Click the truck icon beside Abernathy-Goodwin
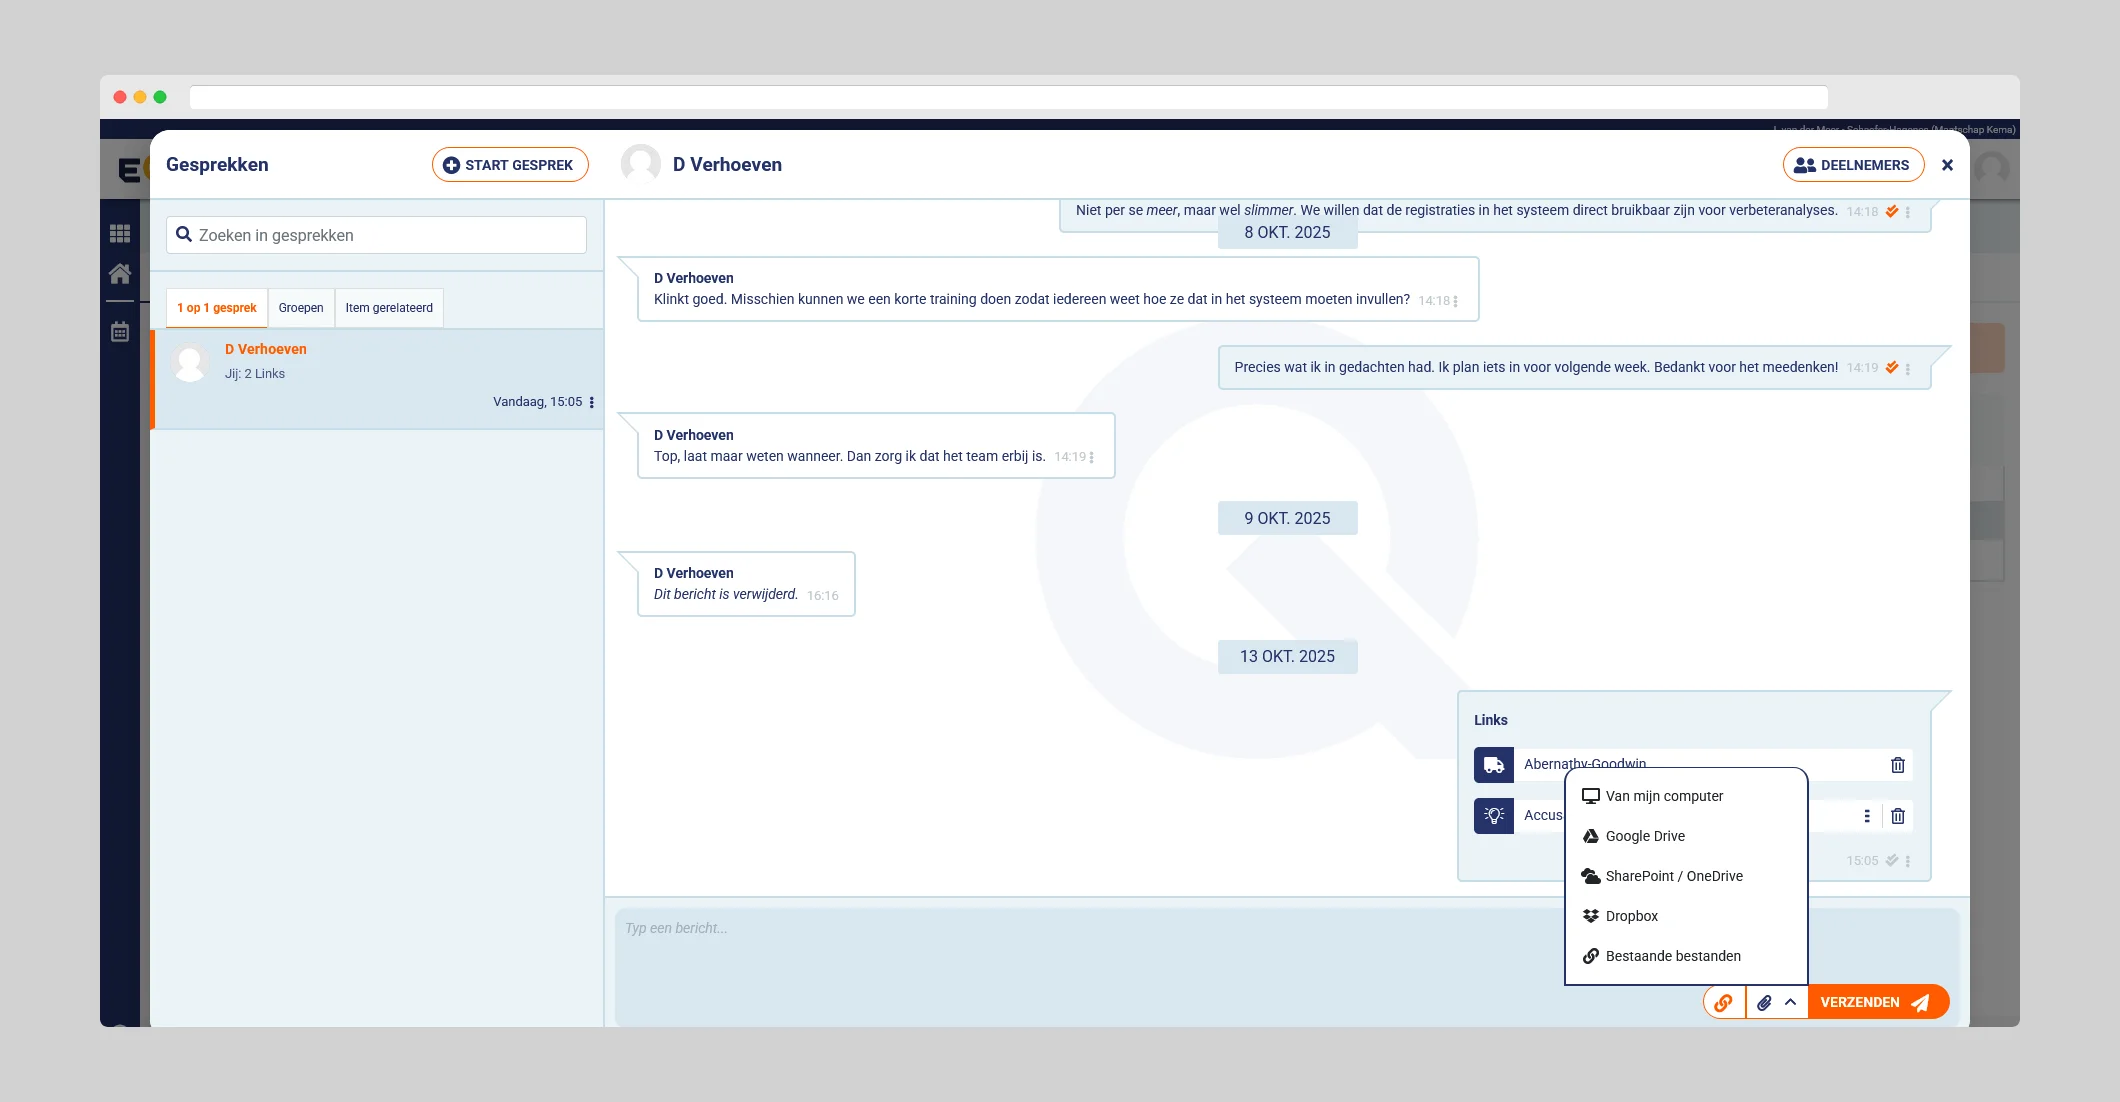2120x1102 pixels. pyautogui.click(x=1493, y=765)
